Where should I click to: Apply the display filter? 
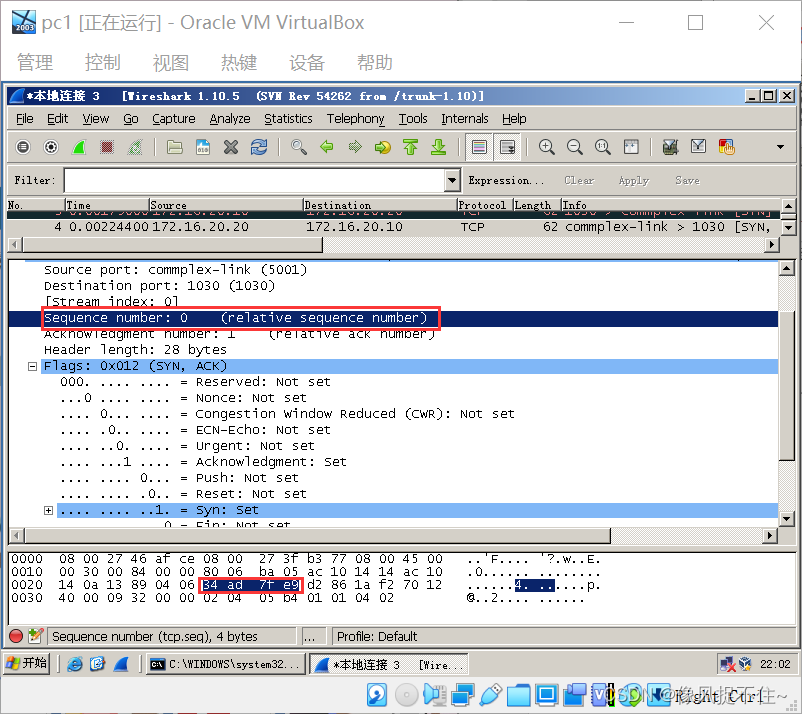633,180
